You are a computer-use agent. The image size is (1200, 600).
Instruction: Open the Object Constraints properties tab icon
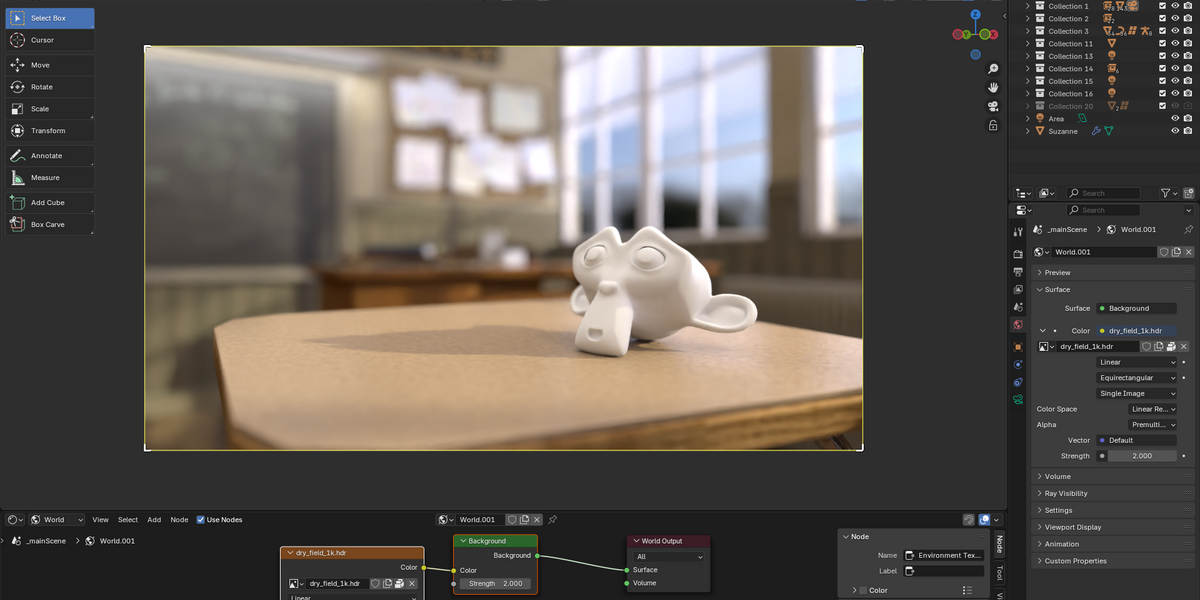point(1018,382)
